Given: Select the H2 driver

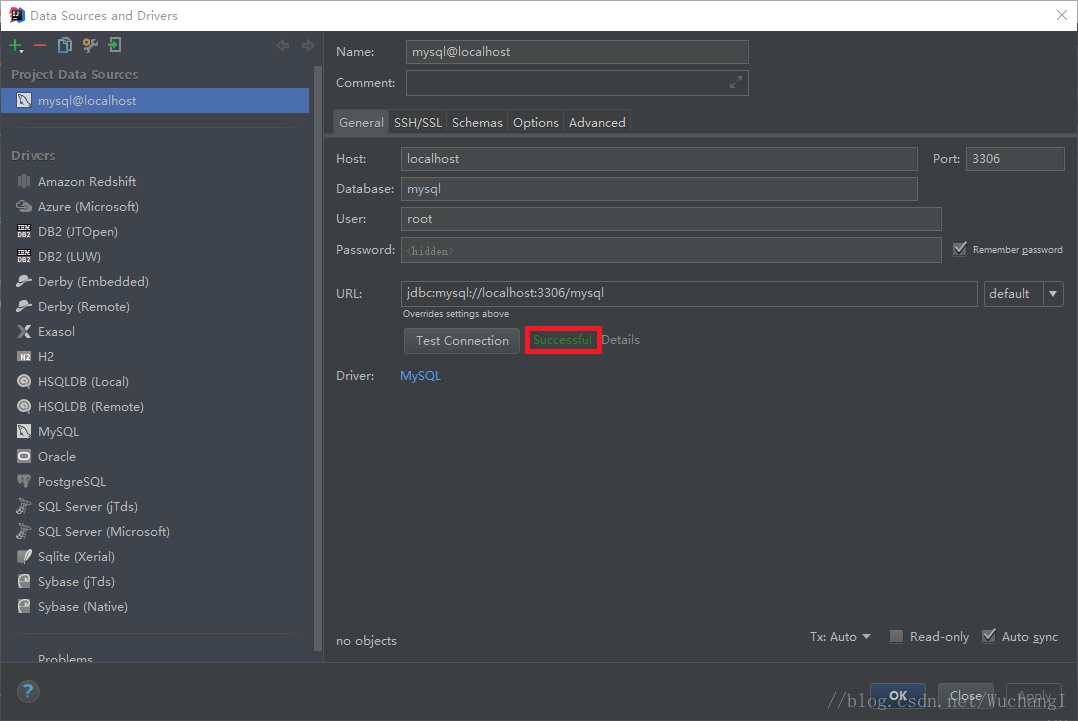Looking at the screenshot, I should [45, 356].
